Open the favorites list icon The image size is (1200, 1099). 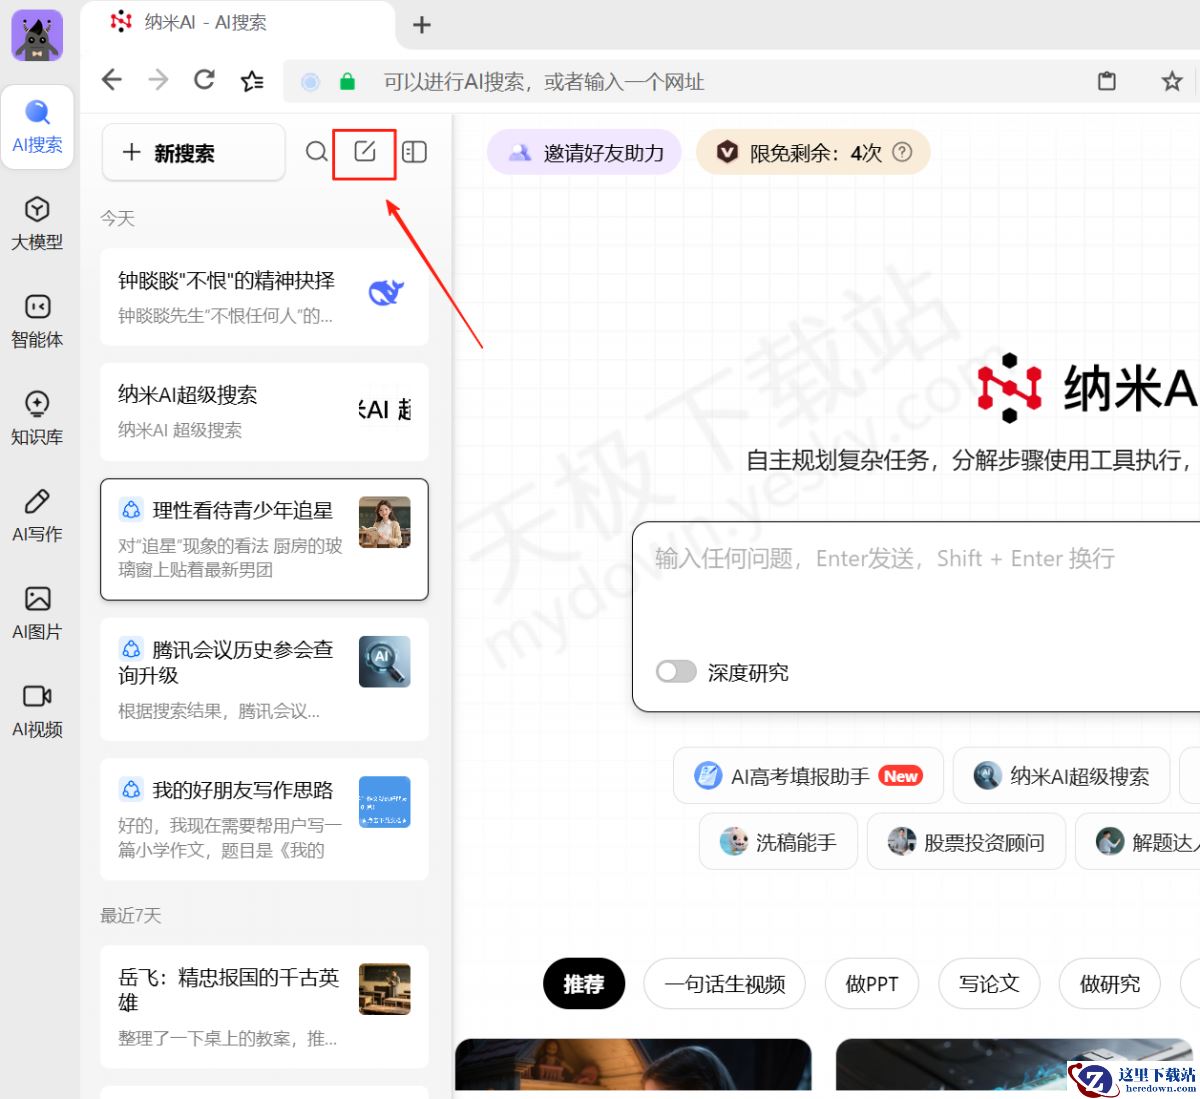tap(252, 81)
